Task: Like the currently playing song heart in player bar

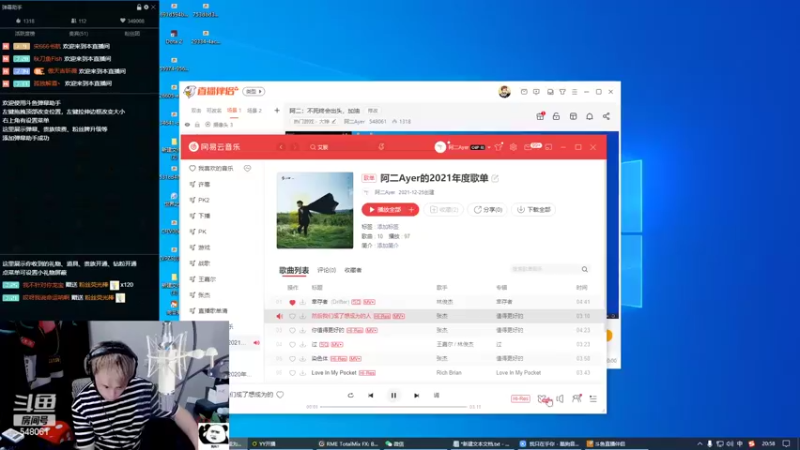Action: tap(280, 394)
